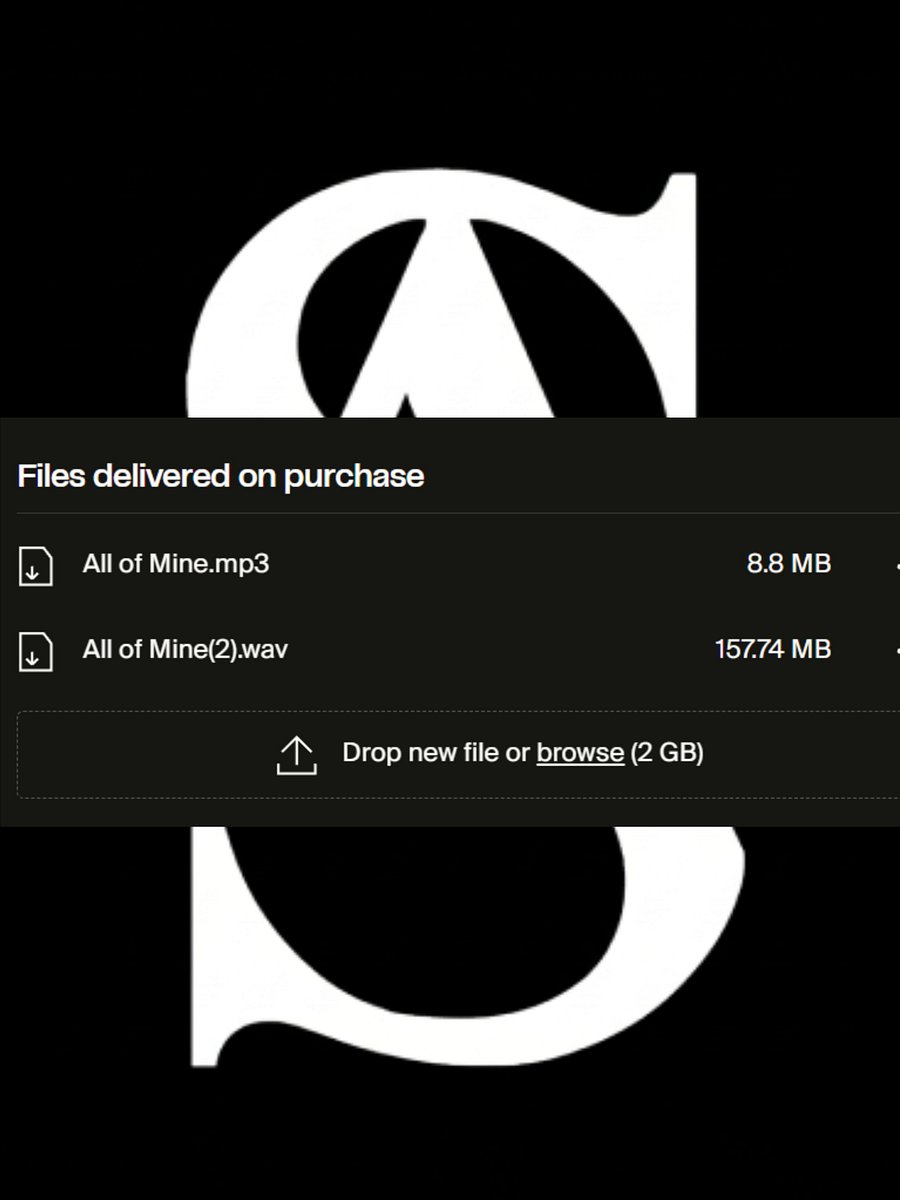Open the browse link to pick a file
The width and height of the screenshot is (900, 1200).
click(580, 753)
